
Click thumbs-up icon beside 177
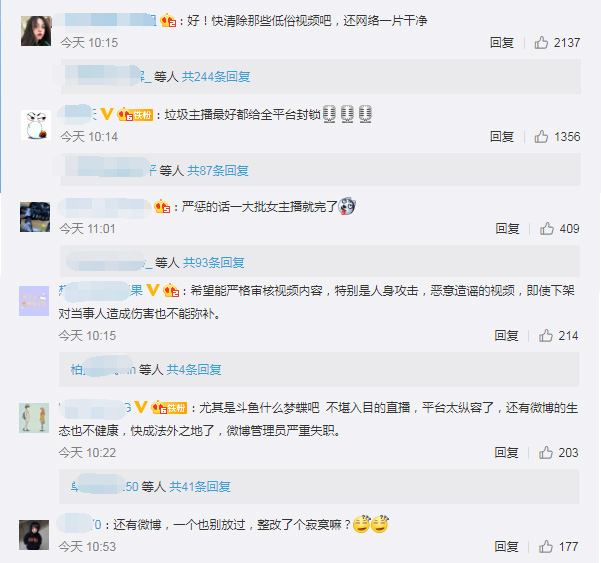[545, 547]
